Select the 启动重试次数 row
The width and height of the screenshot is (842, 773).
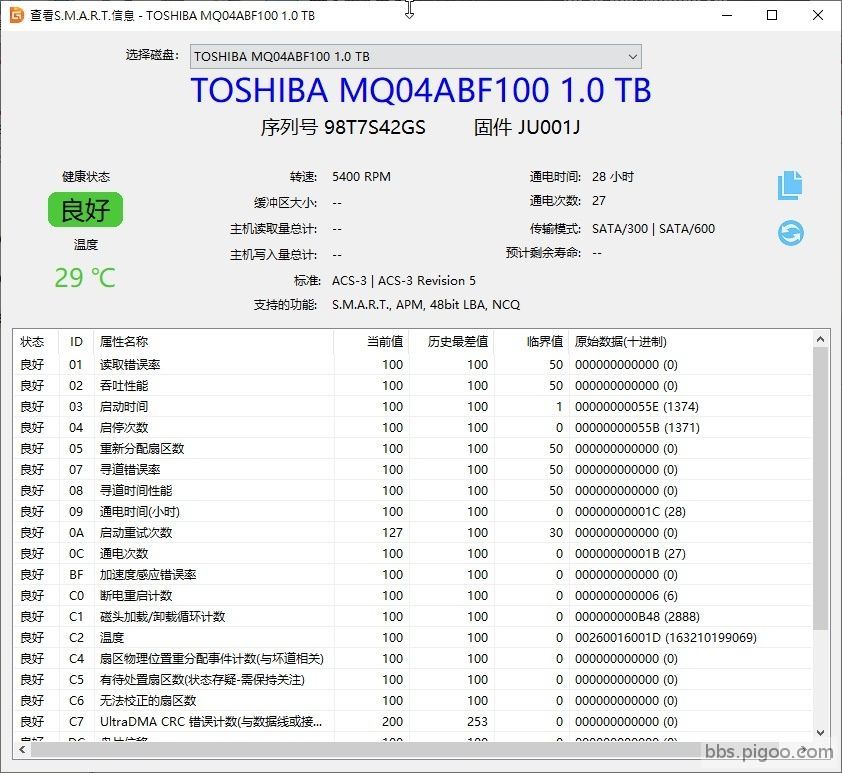pos(412,533)
